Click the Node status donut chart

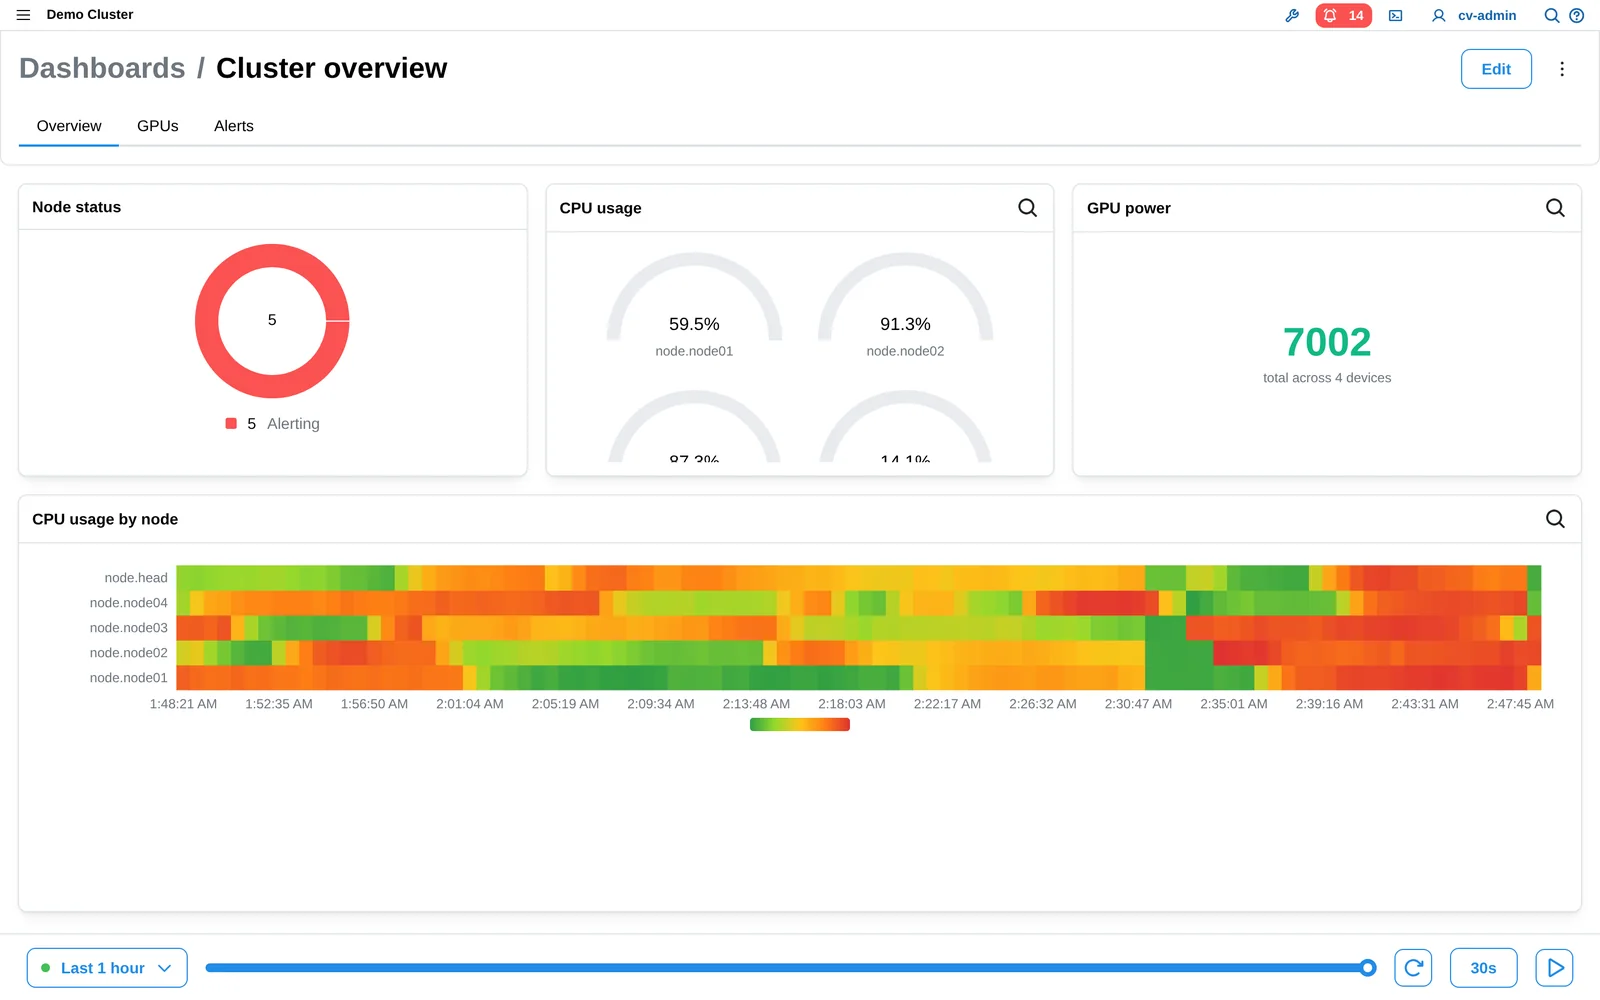point(272,321)
